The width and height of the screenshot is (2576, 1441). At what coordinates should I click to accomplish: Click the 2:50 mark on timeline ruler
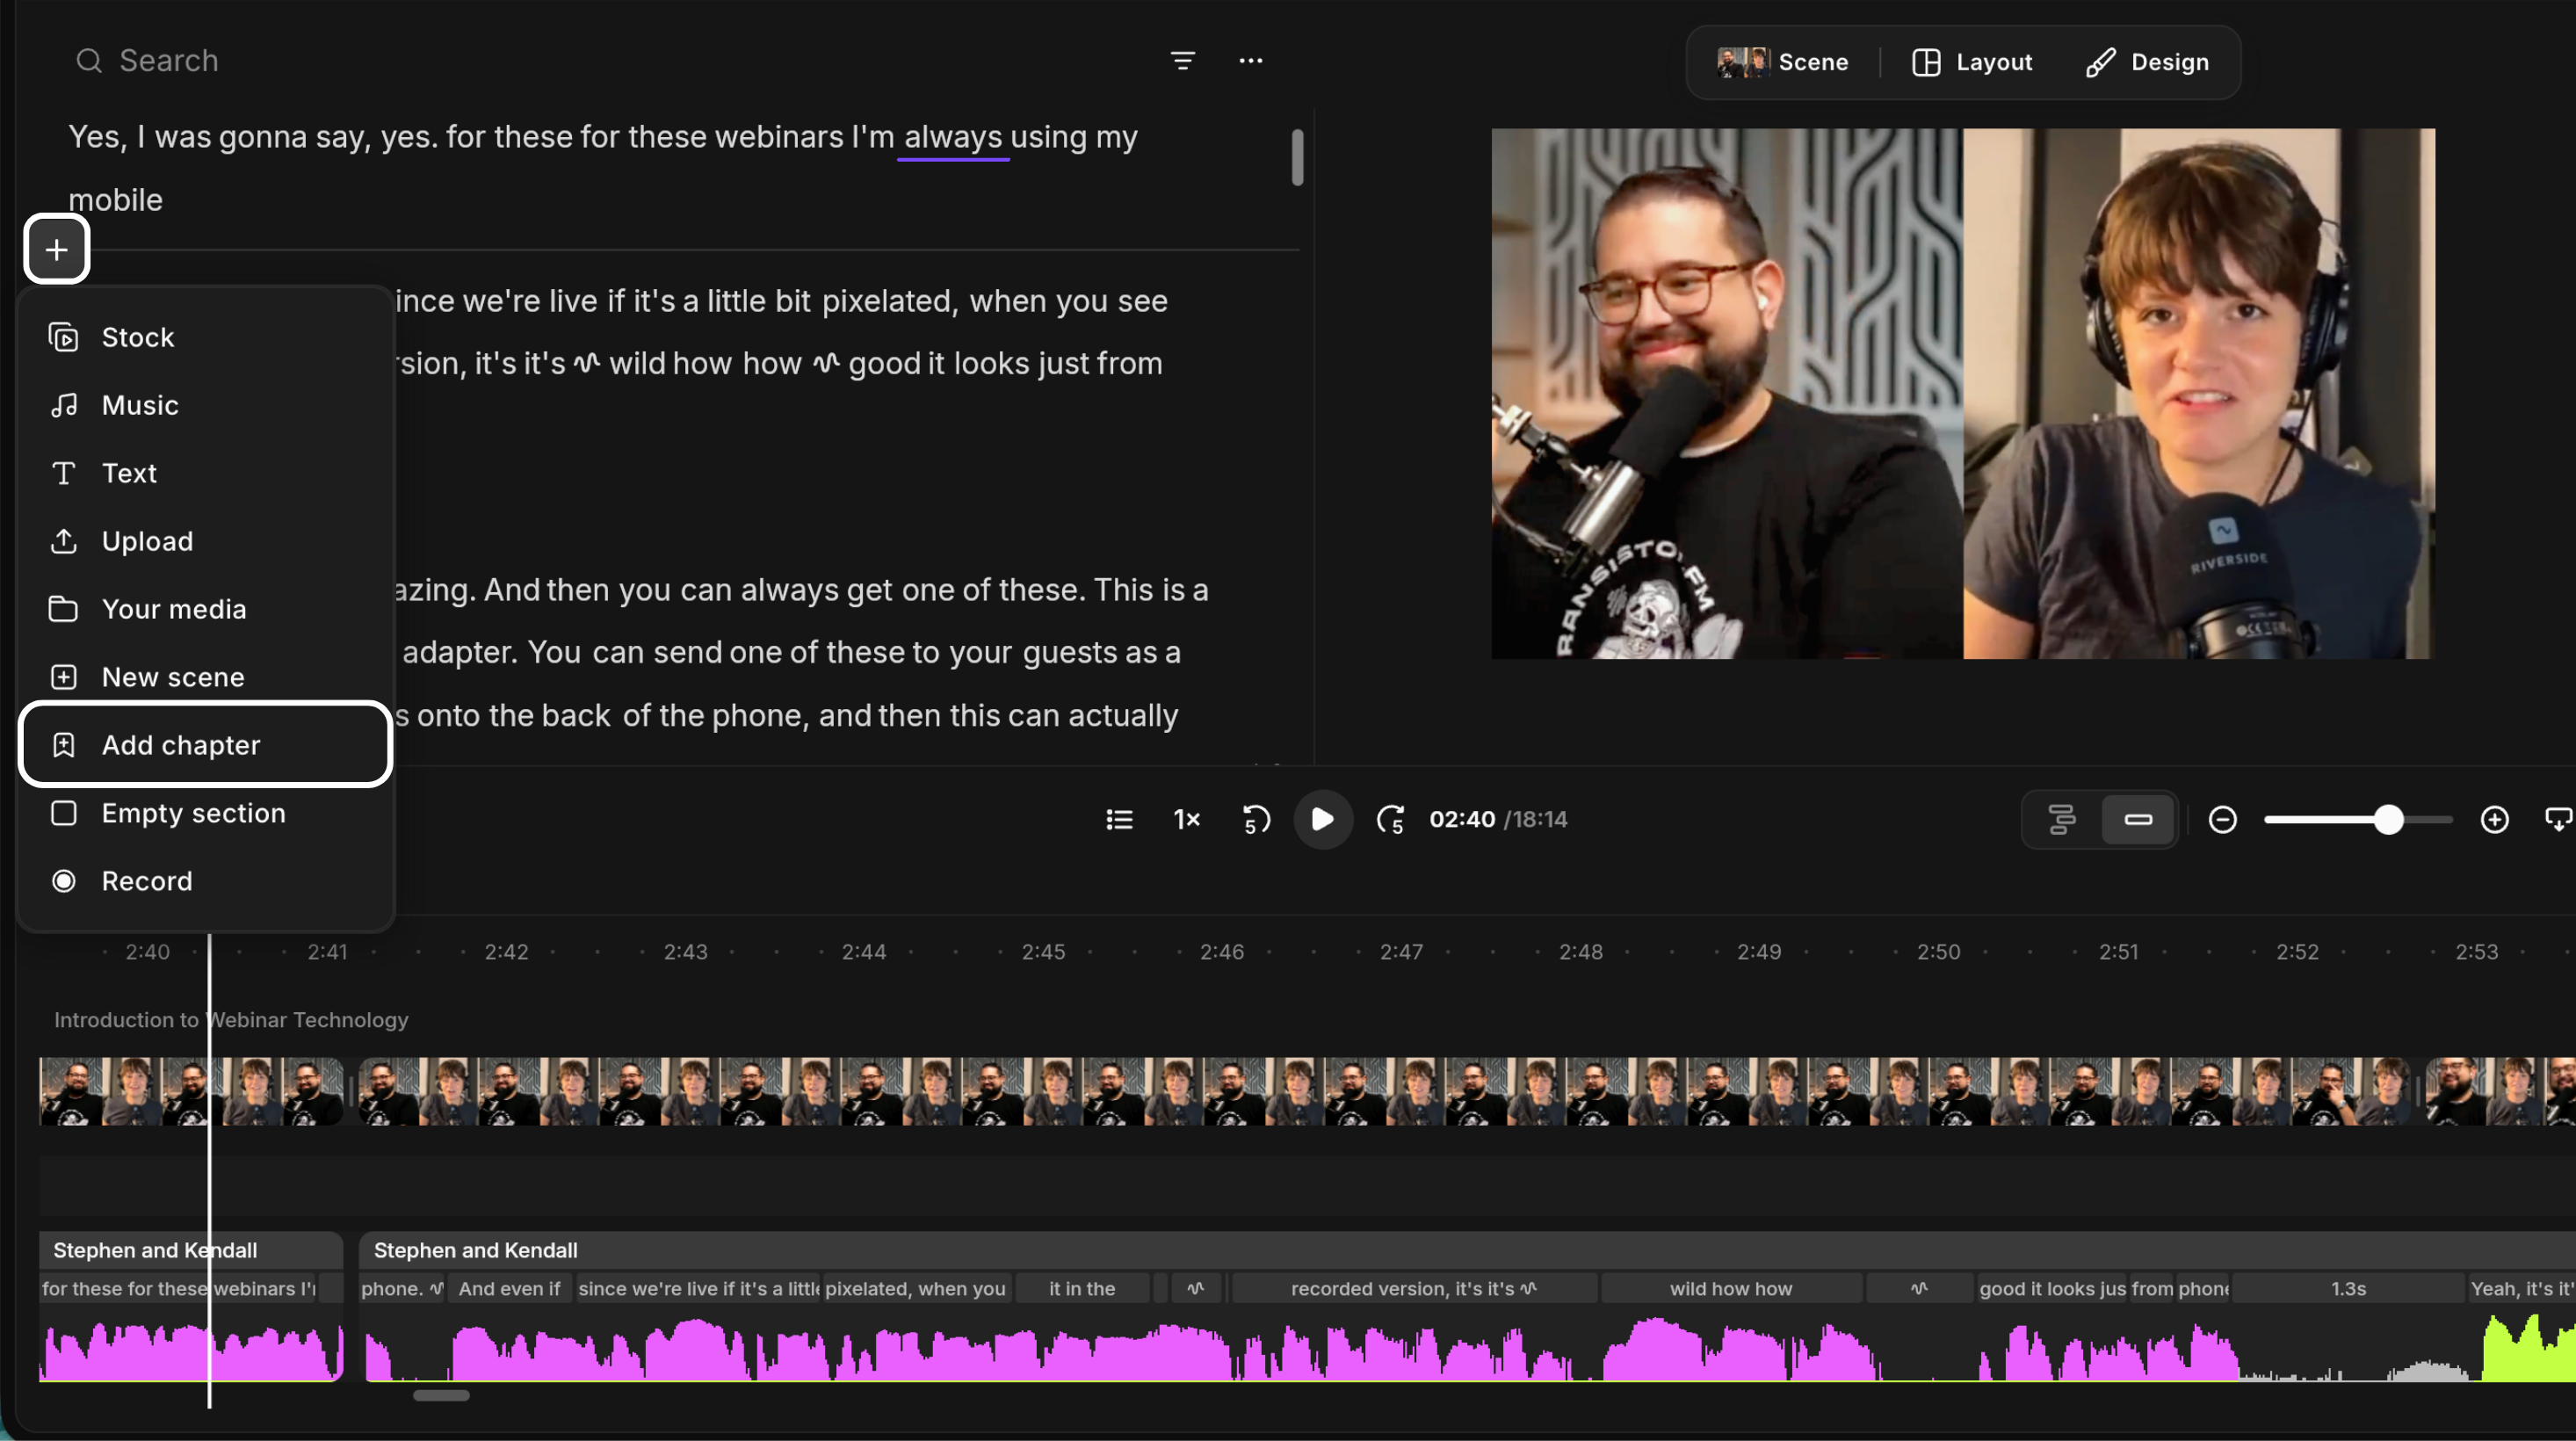pyautogui.click(x=1938, y=952)
